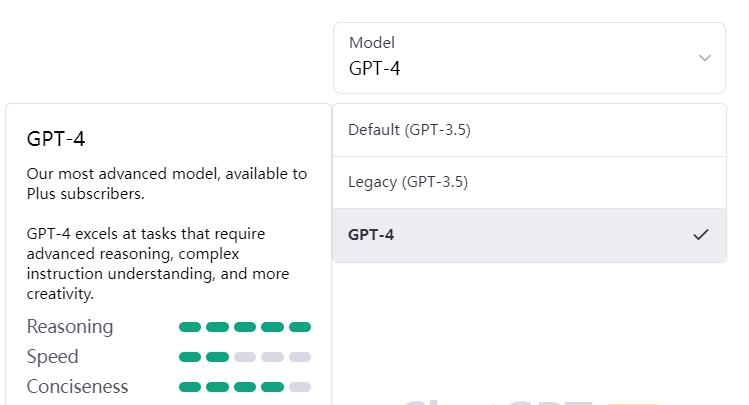Click the gray Conciseness pill

[x=300, y=387]
